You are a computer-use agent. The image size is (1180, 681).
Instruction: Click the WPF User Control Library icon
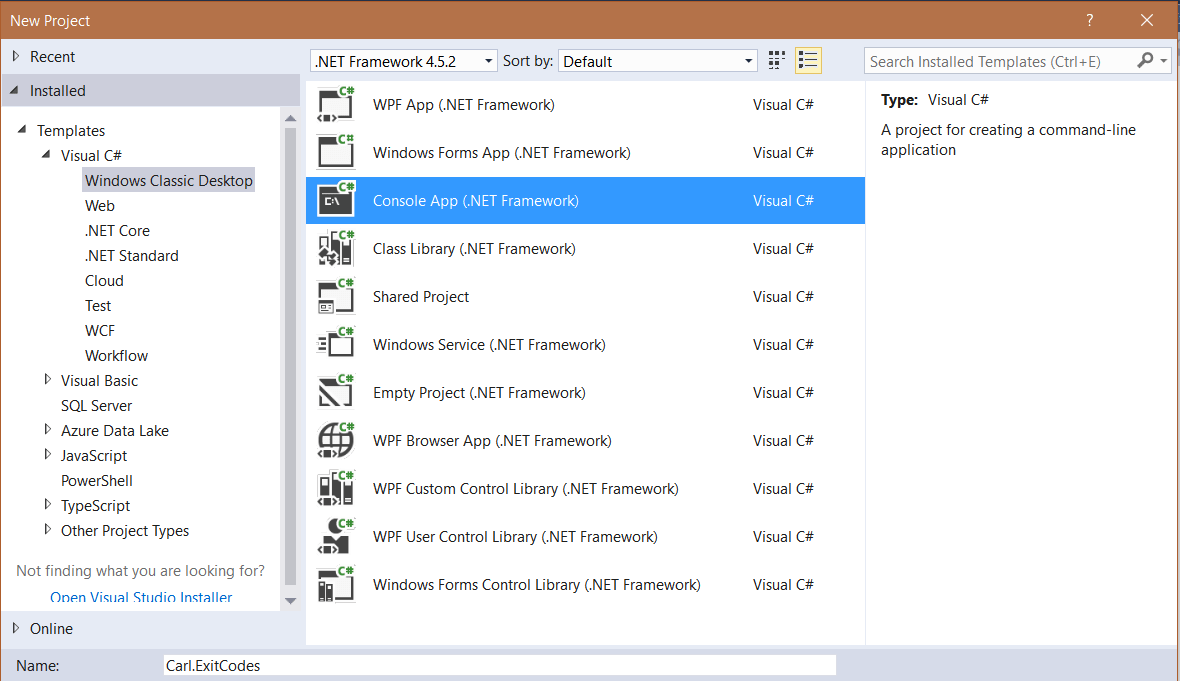[336, 537]
